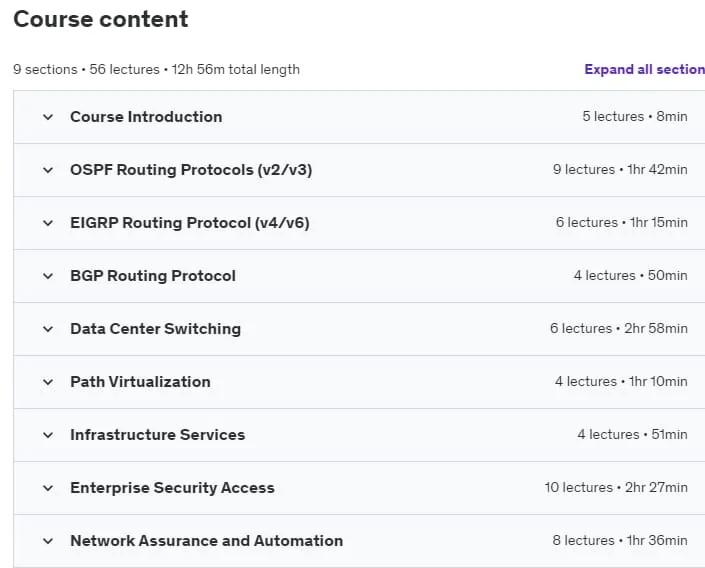Screen dimensions: 705x568
Task: Select the Path Virtualization title
Action: point(140,382)
